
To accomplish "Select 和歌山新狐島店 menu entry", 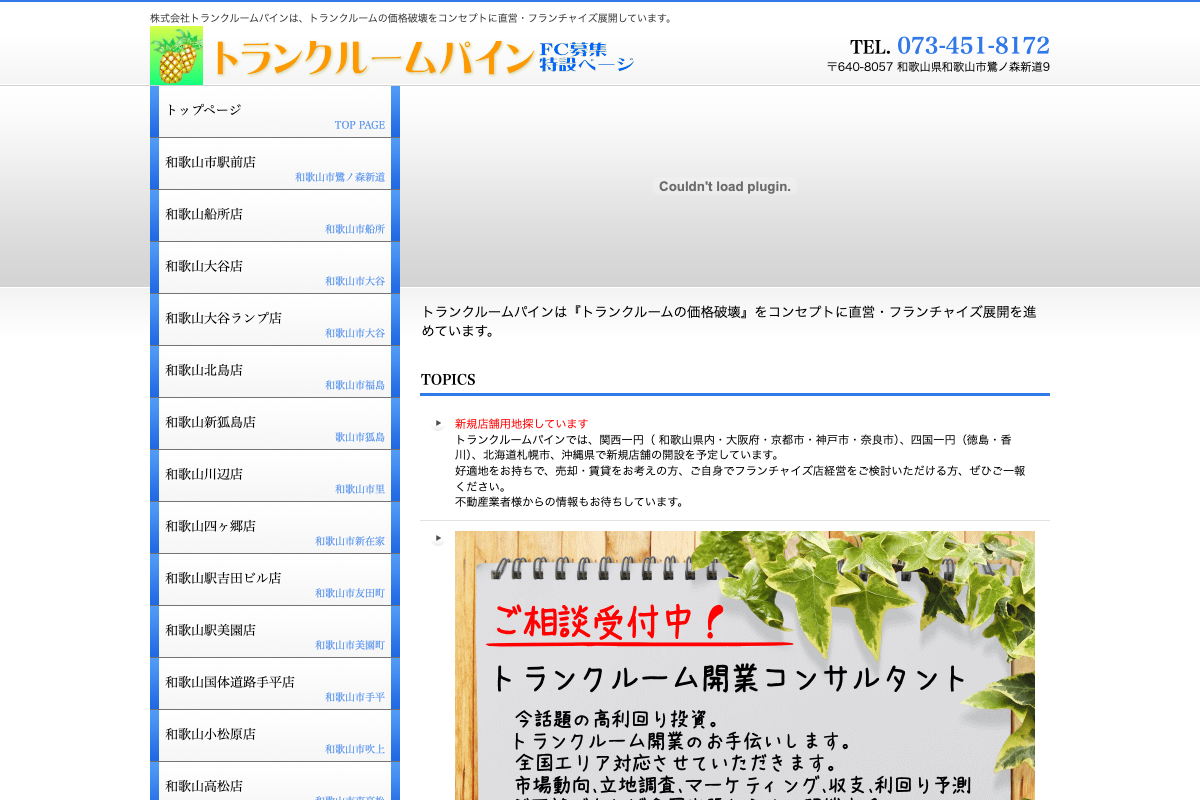I will point(275,424).
